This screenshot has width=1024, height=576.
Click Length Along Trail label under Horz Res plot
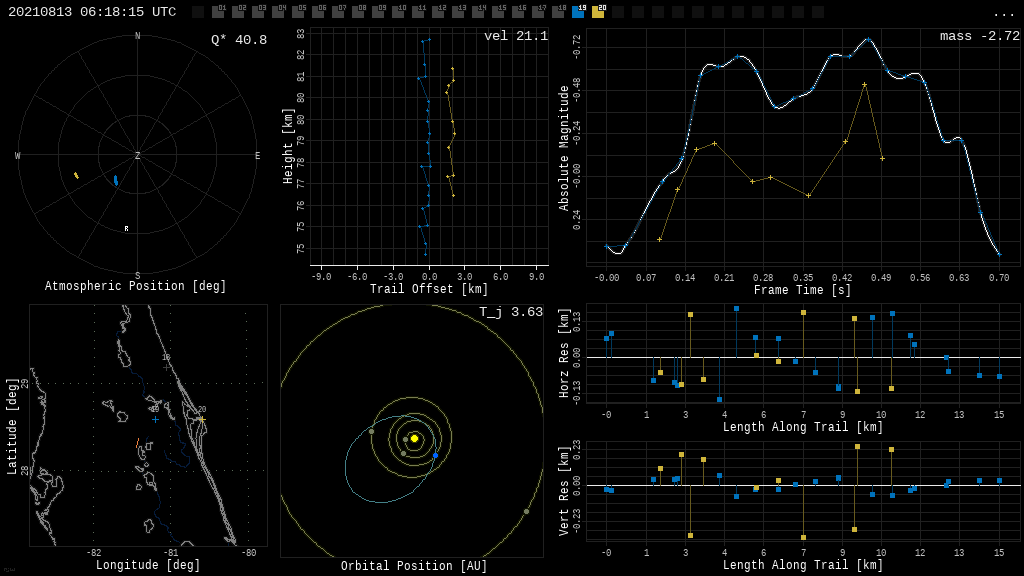pos(803,426)
